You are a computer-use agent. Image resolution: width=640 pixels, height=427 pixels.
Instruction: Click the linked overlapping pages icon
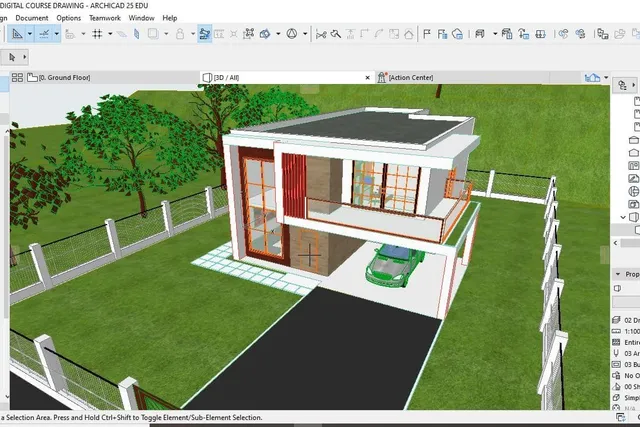pyautogui.click(x=602, y=34)
